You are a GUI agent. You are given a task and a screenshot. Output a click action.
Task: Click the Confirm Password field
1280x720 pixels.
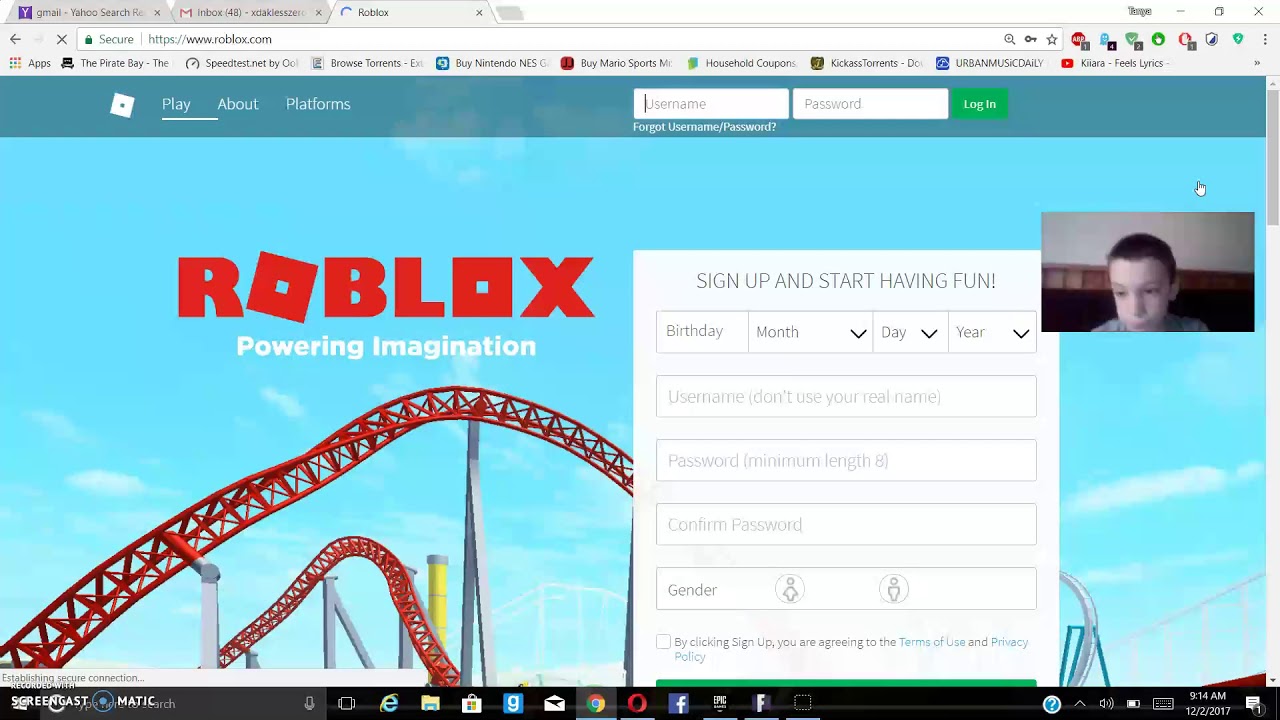846,524
